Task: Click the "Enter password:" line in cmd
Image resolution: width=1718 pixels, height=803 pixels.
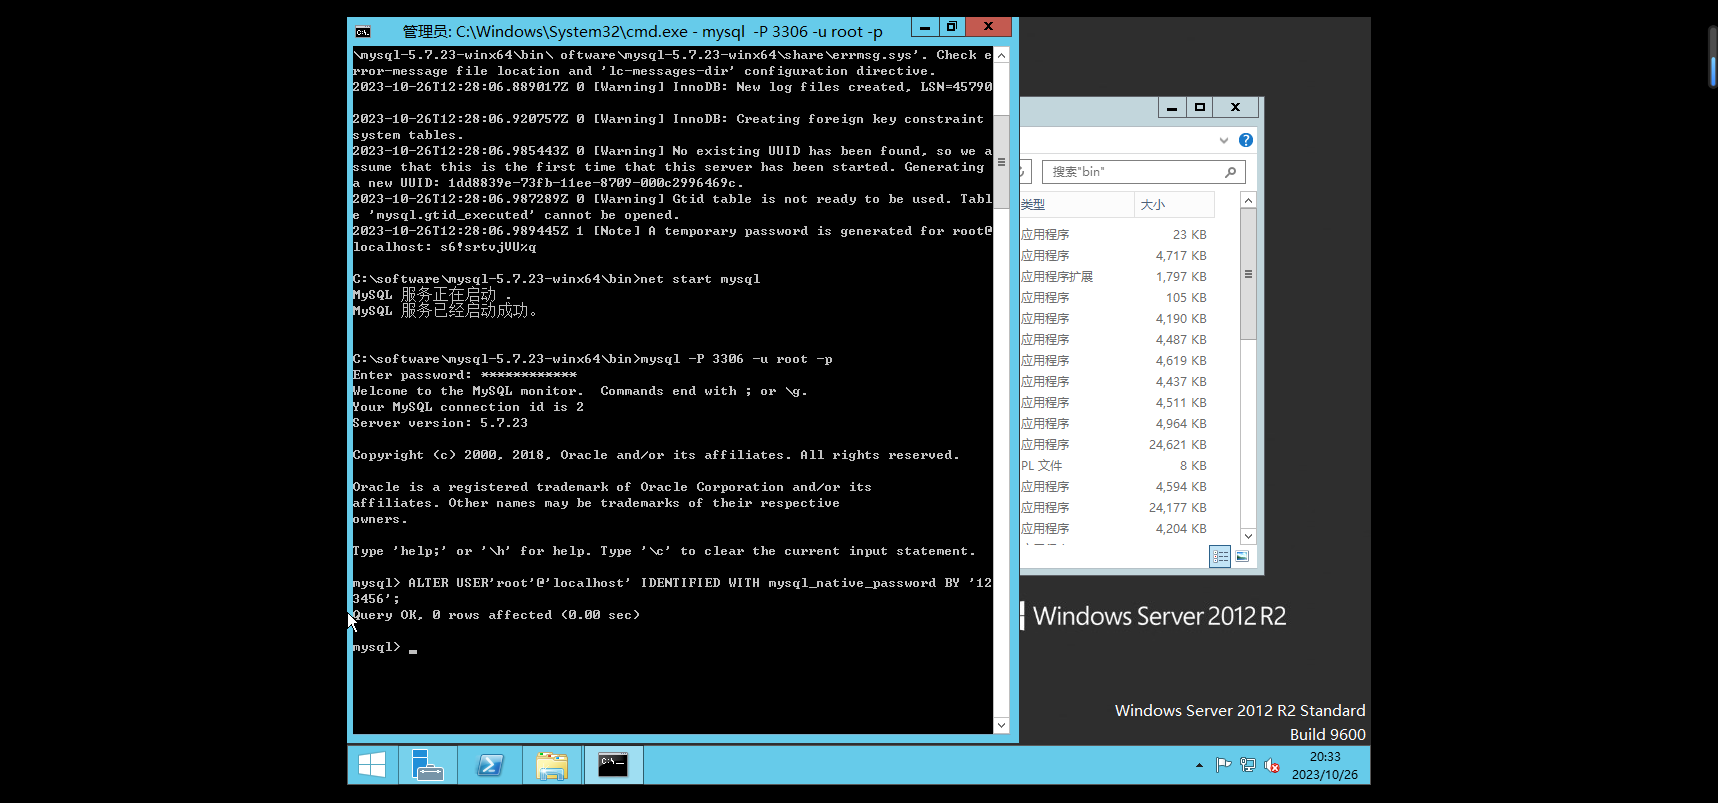Action: pos(465,375)
